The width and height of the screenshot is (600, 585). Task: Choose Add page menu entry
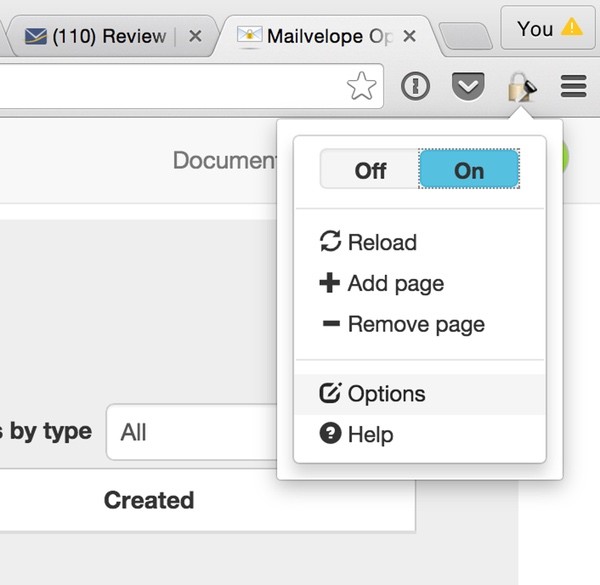420,283
